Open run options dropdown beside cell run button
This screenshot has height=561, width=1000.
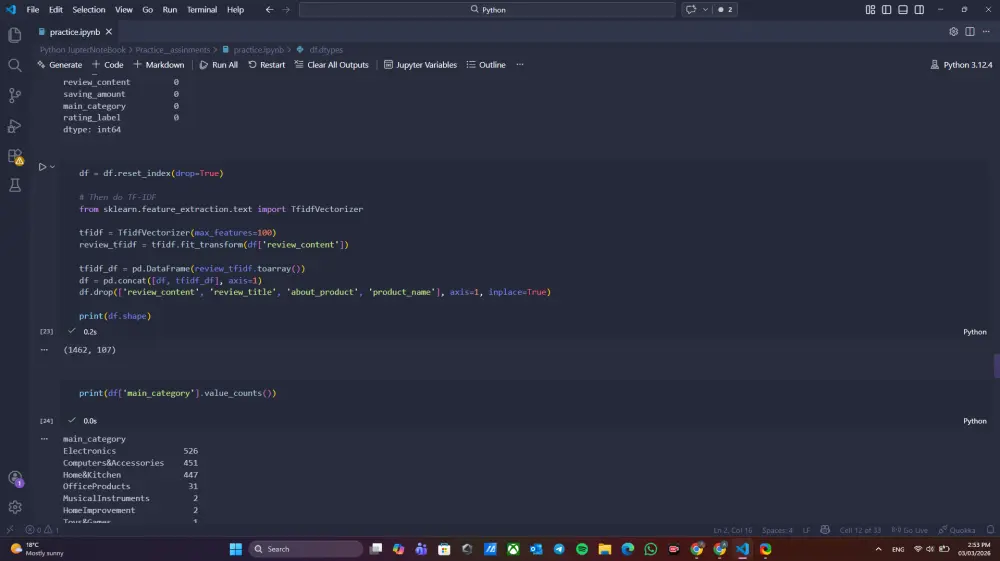pos(52,167)
